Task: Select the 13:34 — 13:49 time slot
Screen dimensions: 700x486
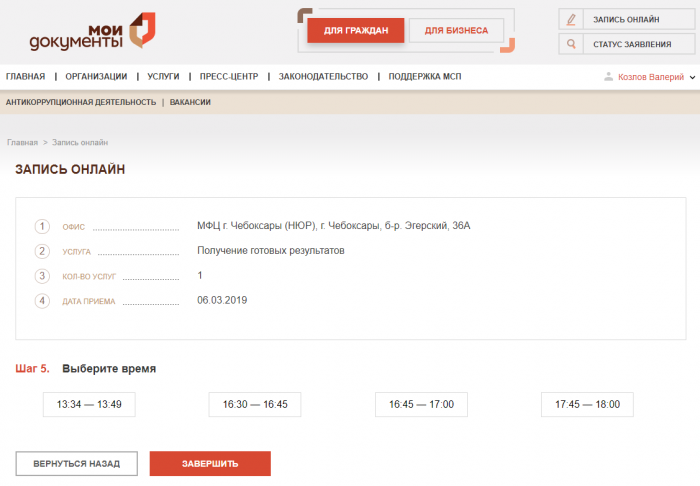Action: pyautogui.click(x=89, y=404)
